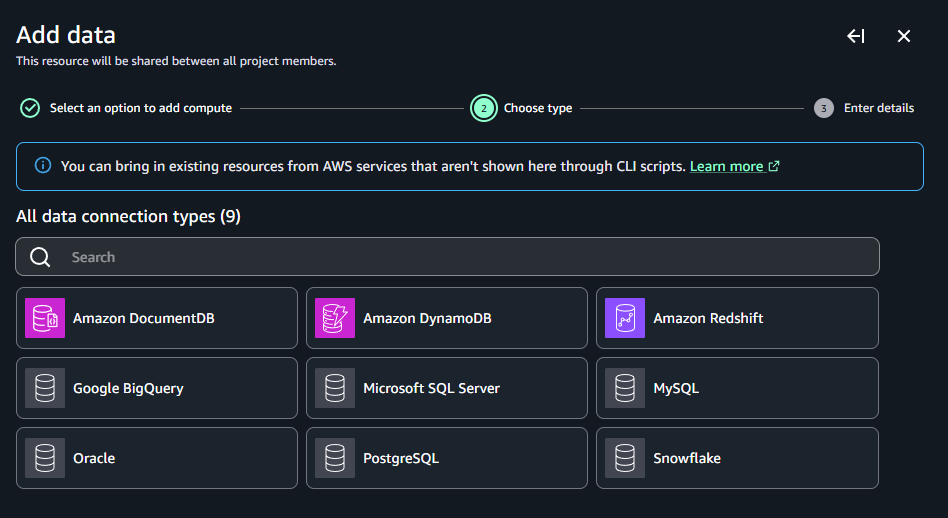Viewport: 948px width, 518px height.
Task: Select the Snowflake label text
Action: click(x=687, y=458)
